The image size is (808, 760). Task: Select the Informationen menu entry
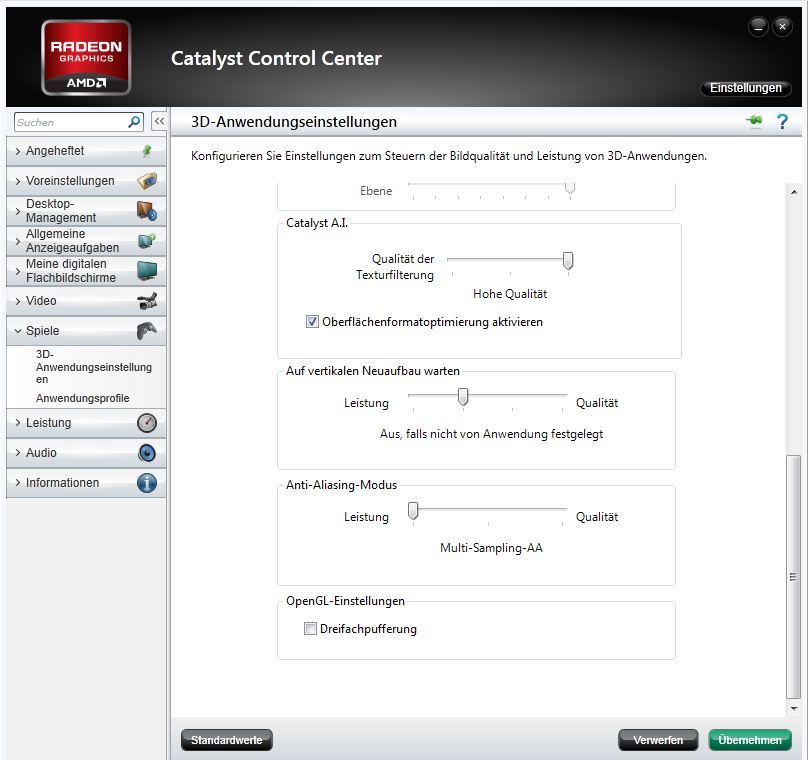(86, 483)
